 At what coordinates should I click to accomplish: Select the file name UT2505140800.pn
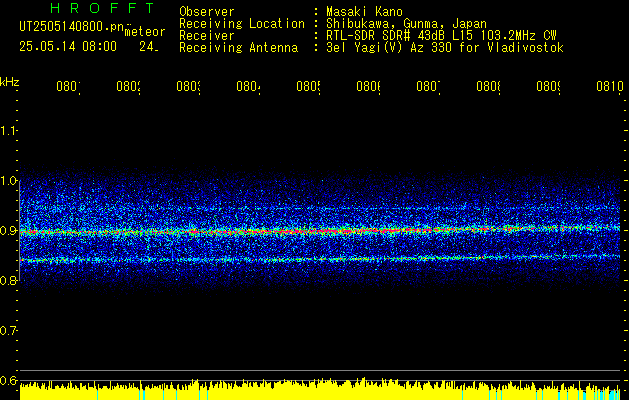pos(72,27)
